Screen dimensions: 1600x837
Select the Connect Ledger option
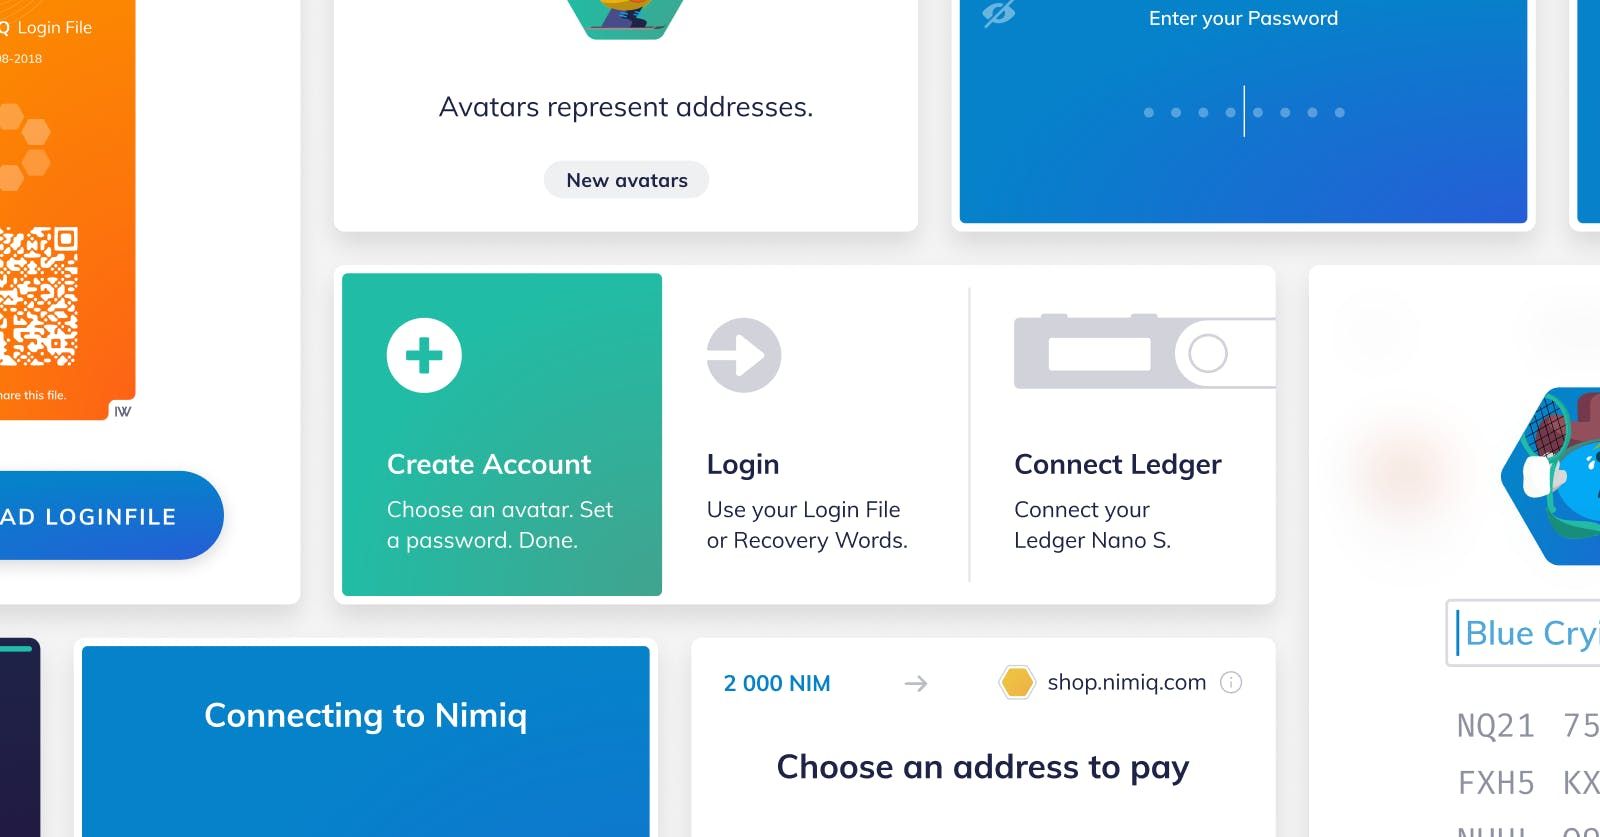(x=1122, y=434)
